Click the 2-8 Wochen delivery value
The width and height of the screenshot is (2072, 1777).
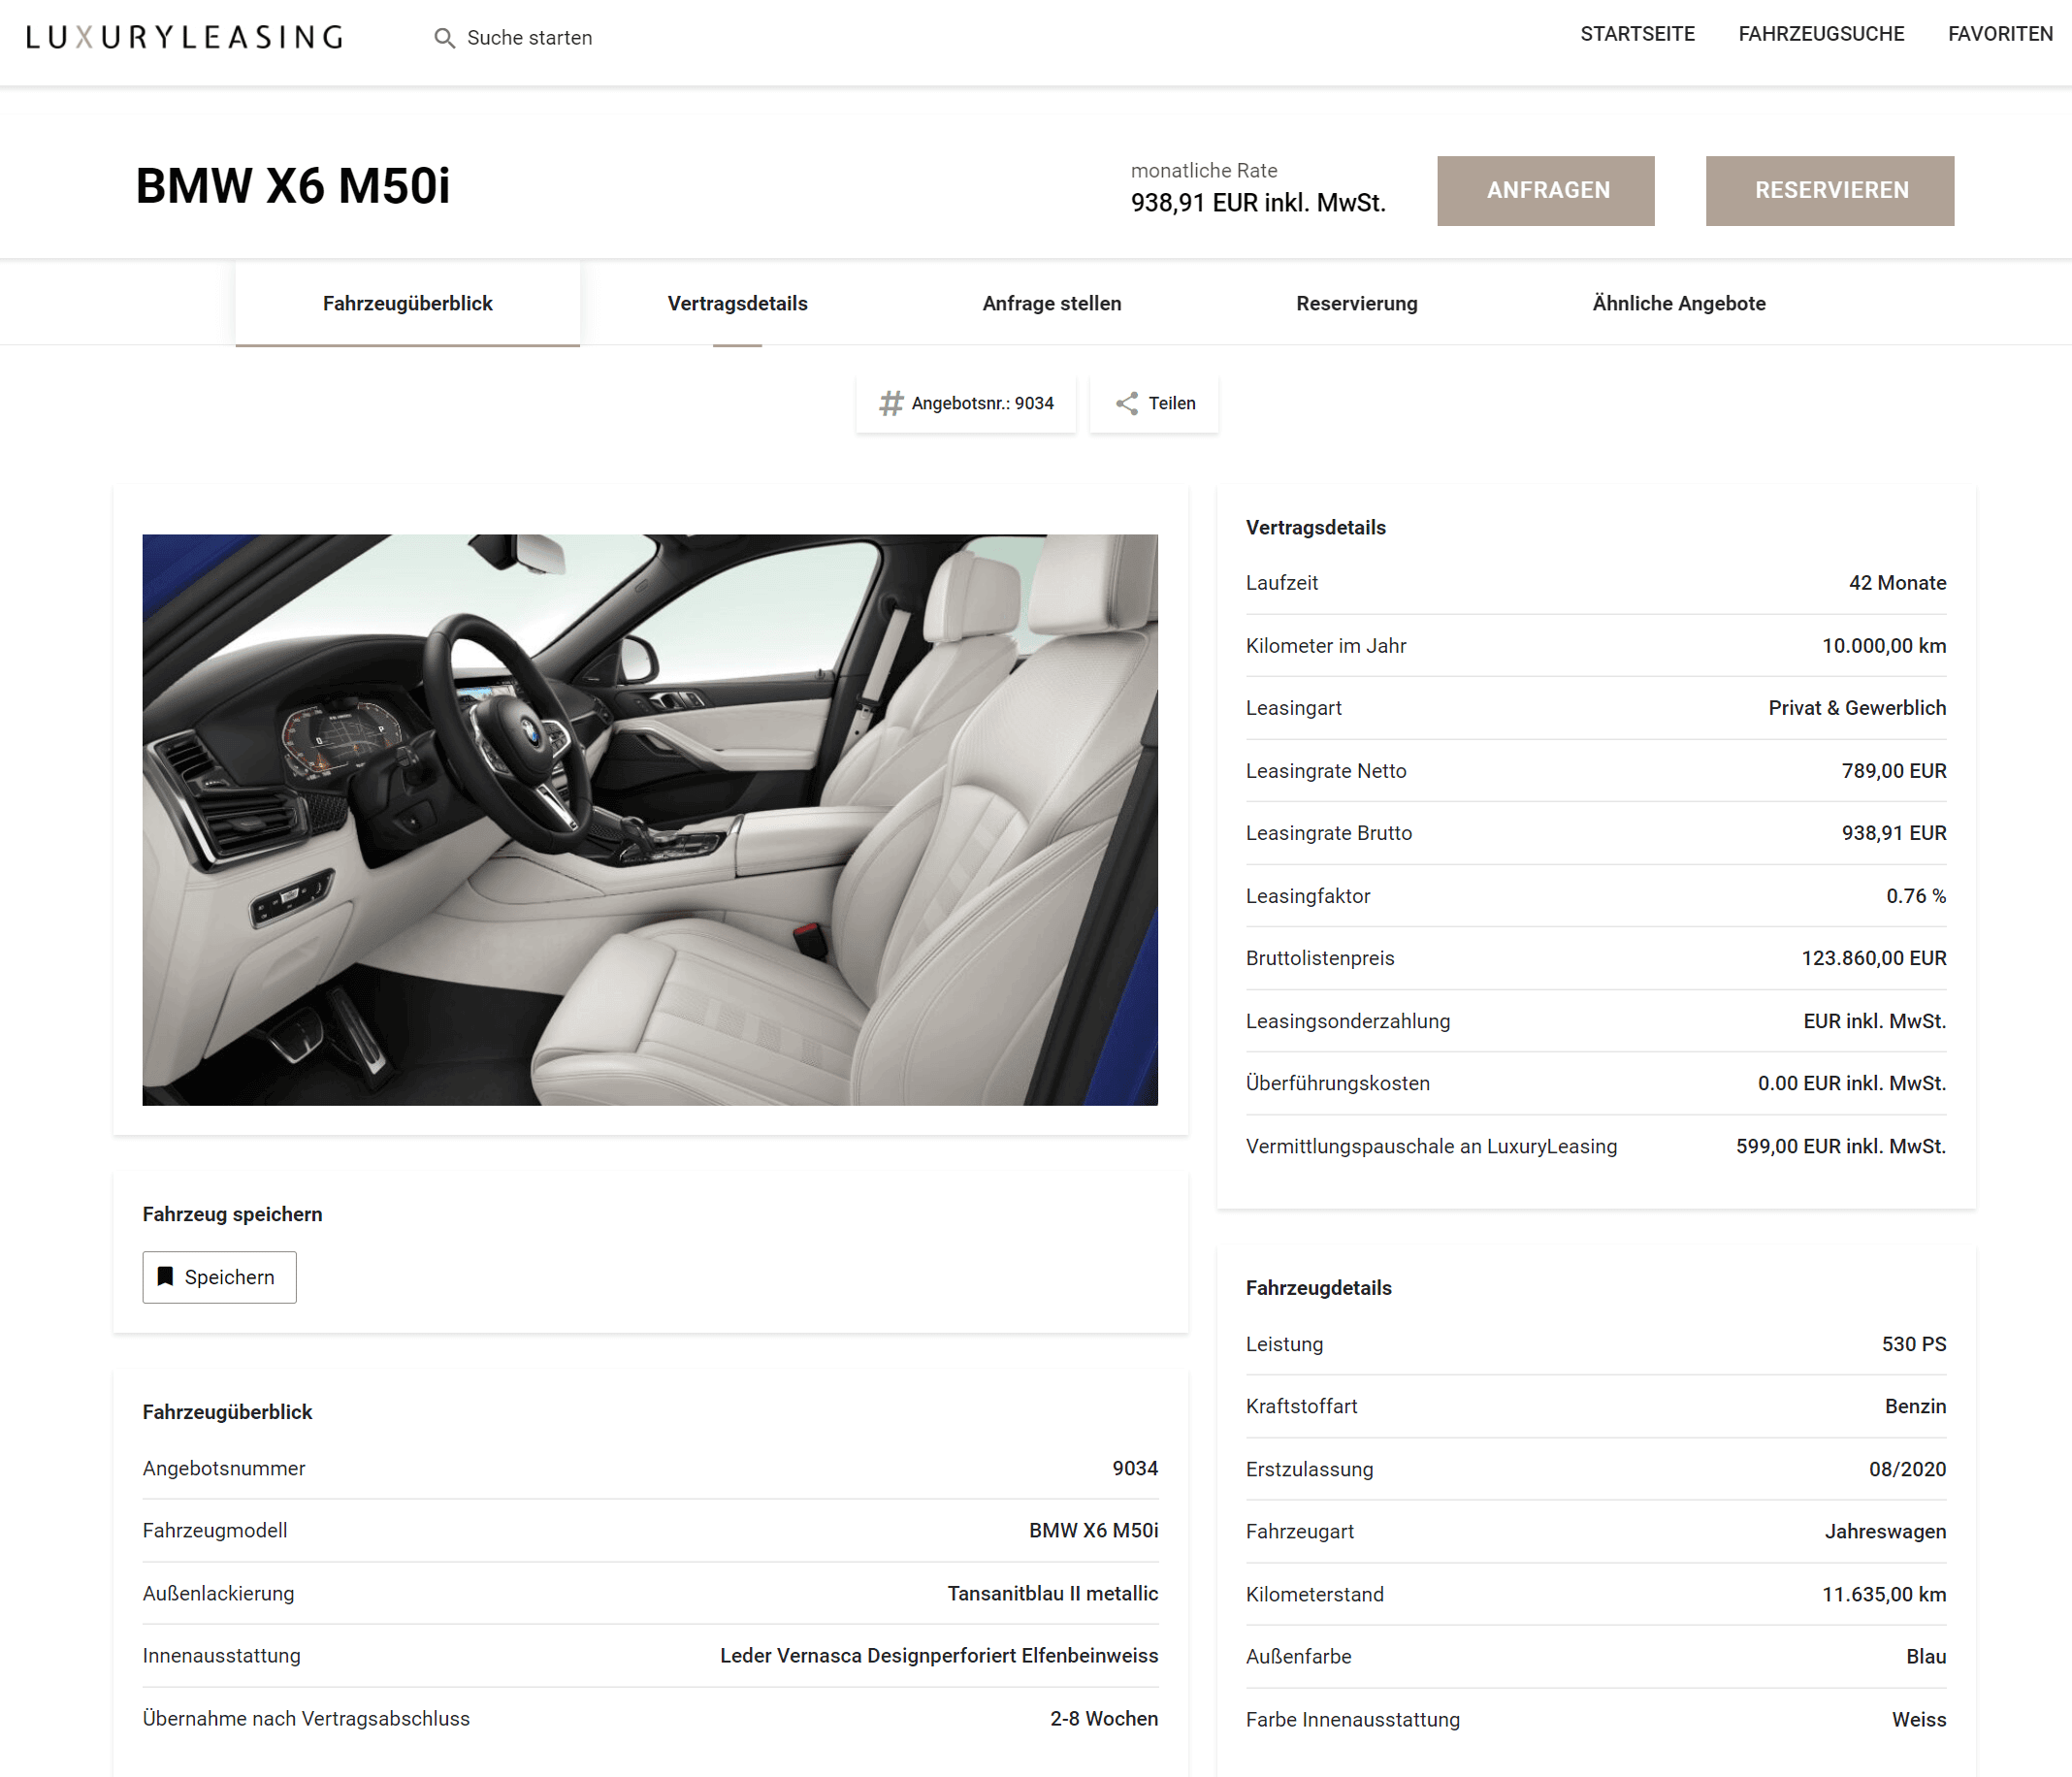click(1104, 1718)
